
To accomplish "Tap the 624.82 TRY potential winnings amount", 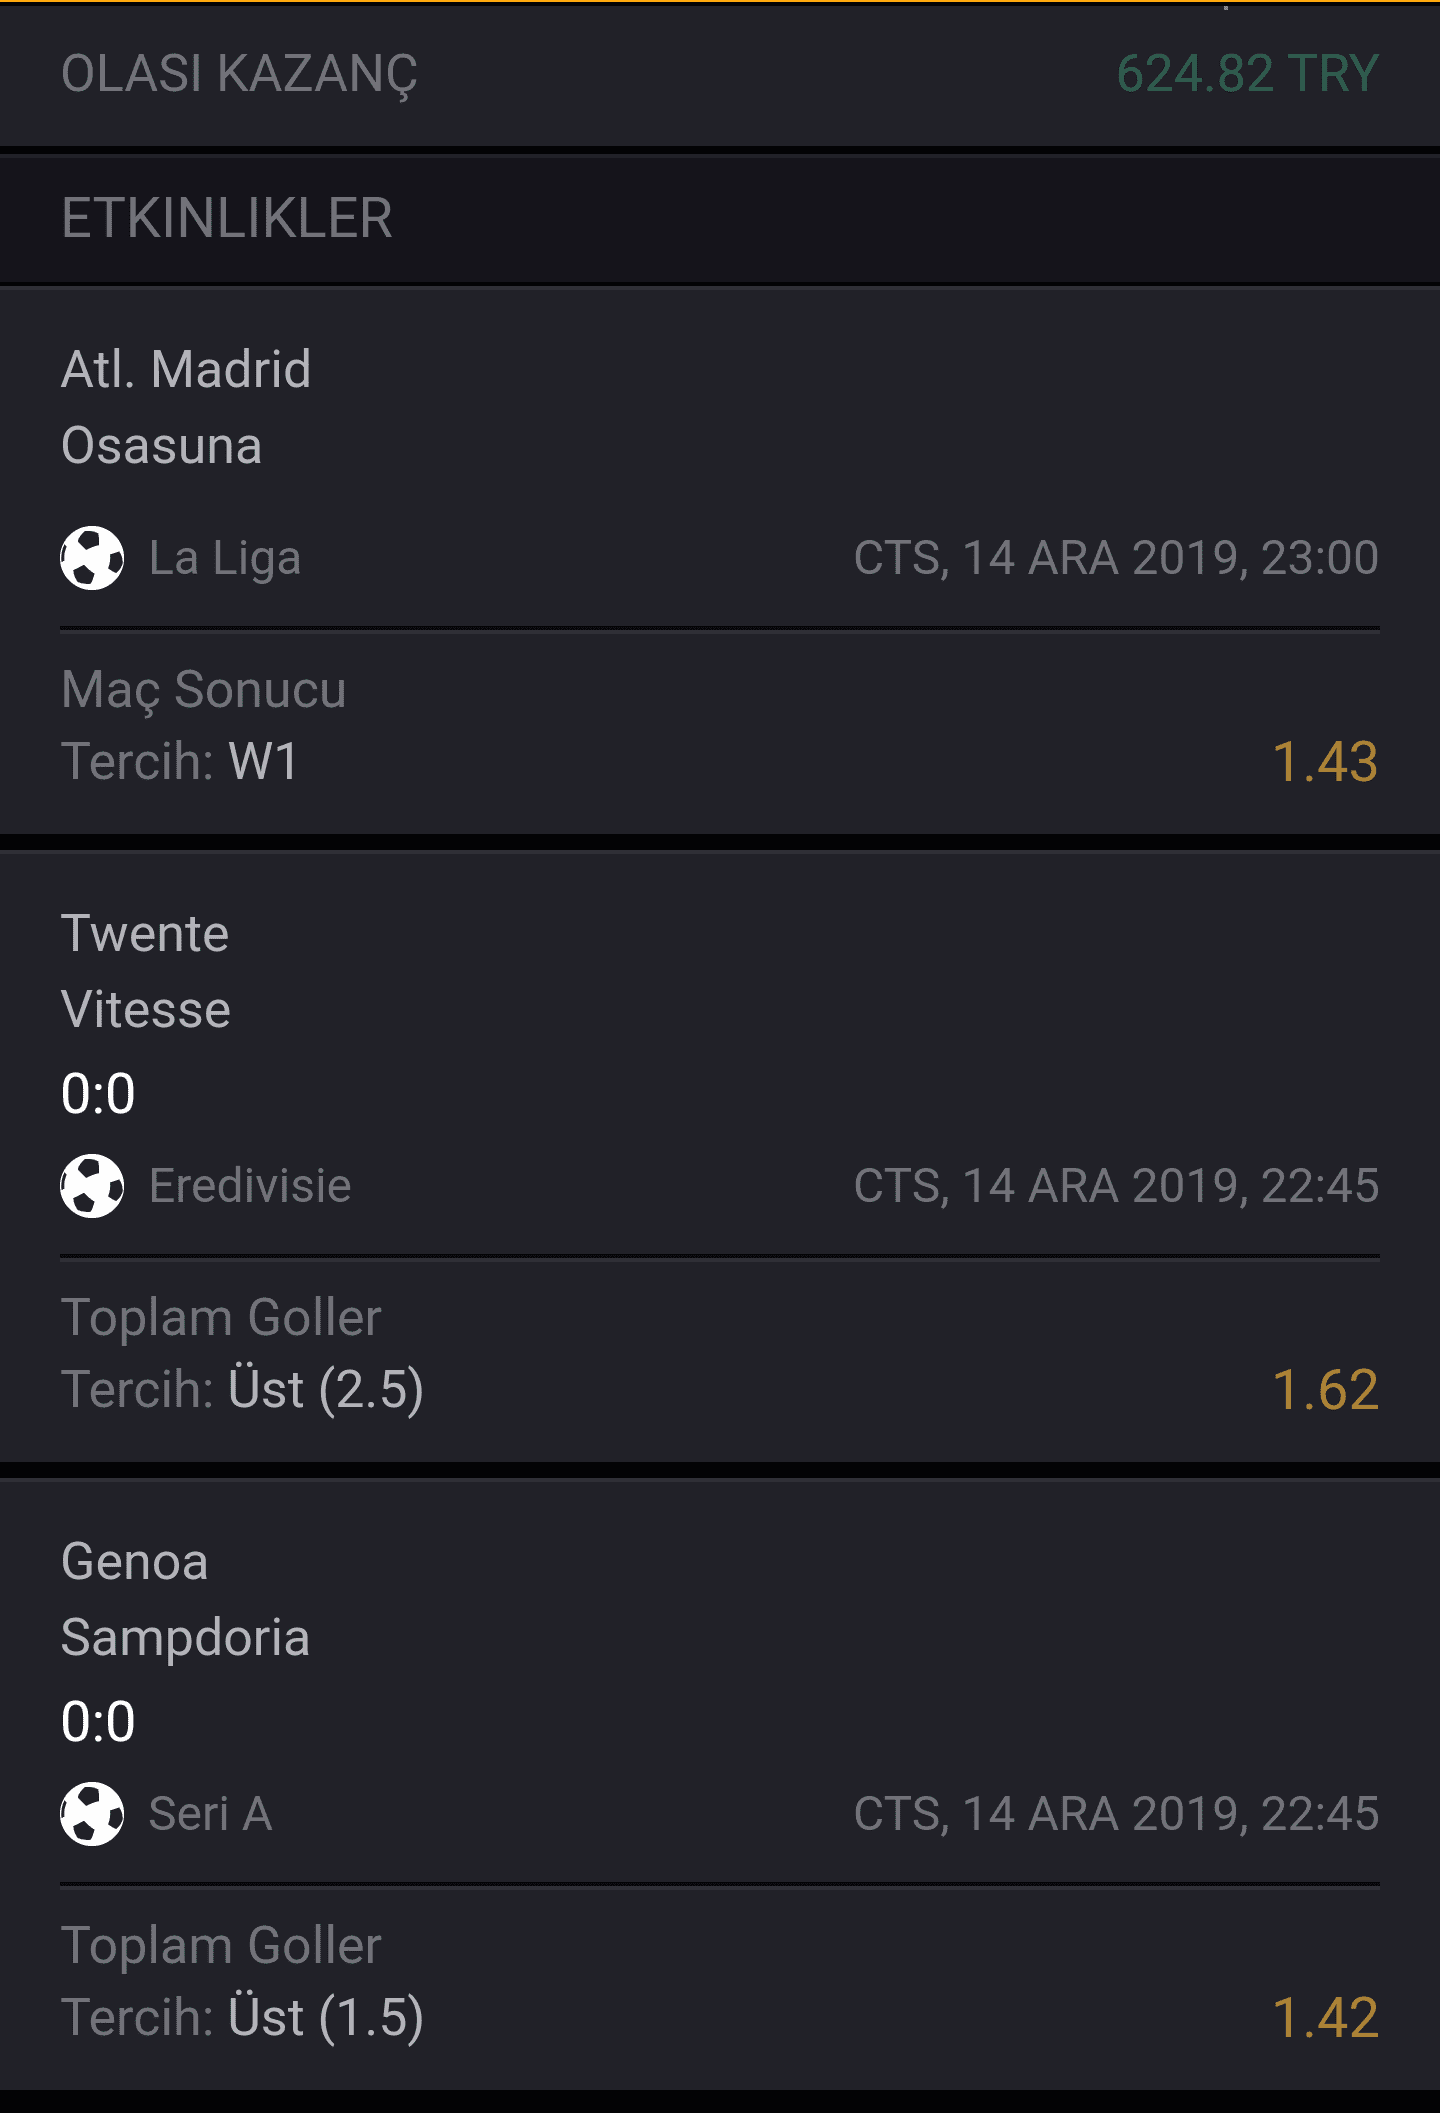I will 1247,74.
